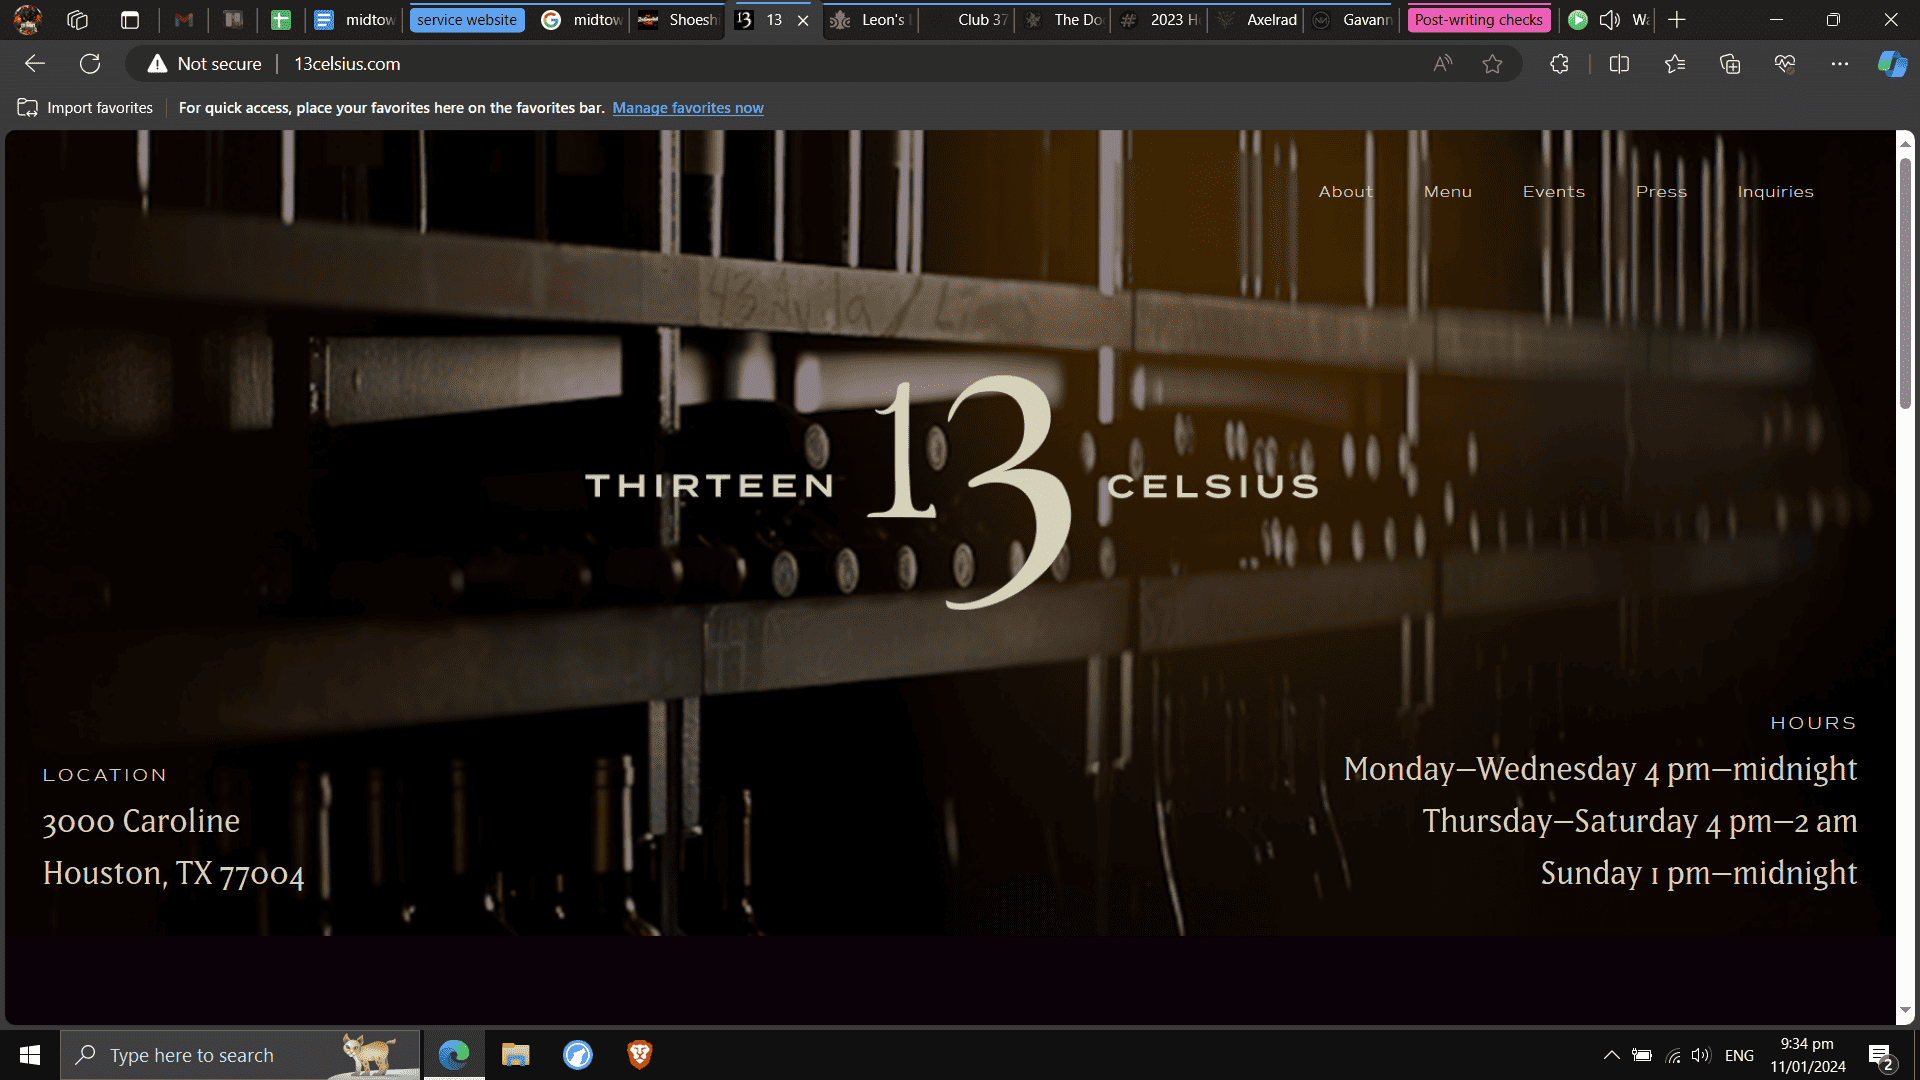Open a new tab with plus button
Screen dimensions: 1920x1080
click(1677, 19)
